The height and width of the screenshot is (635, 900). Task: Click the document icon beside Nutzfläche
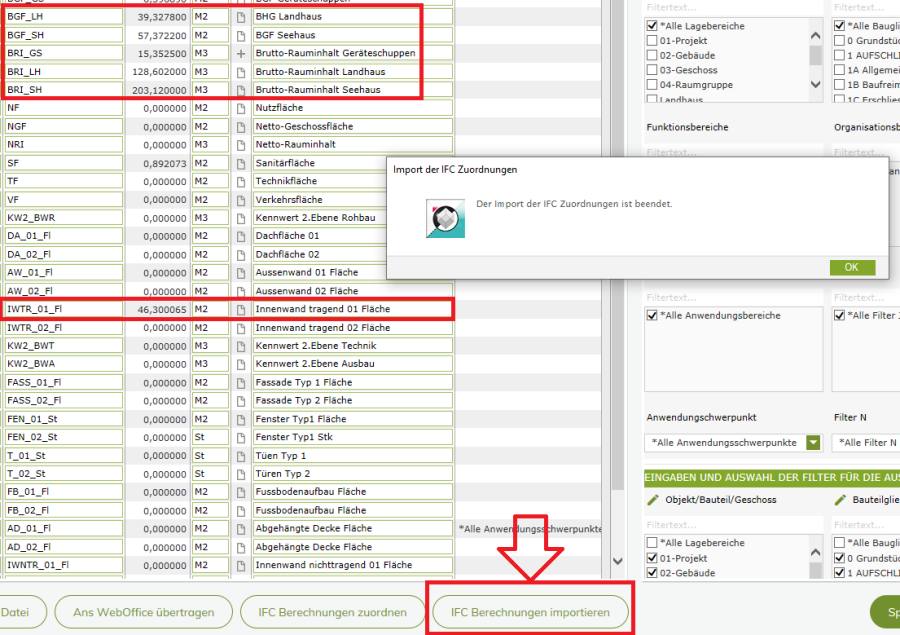[241, 108]
